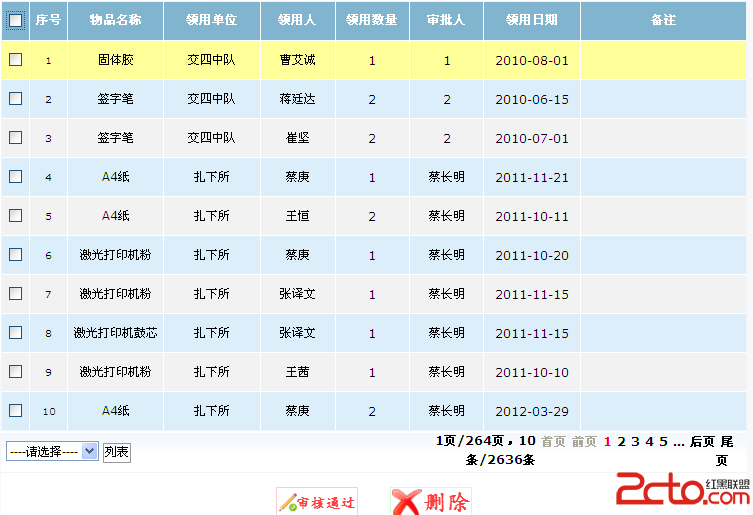Check row 9 王茜 checkbox
753x515 pixels.
[x=15, y=371]
